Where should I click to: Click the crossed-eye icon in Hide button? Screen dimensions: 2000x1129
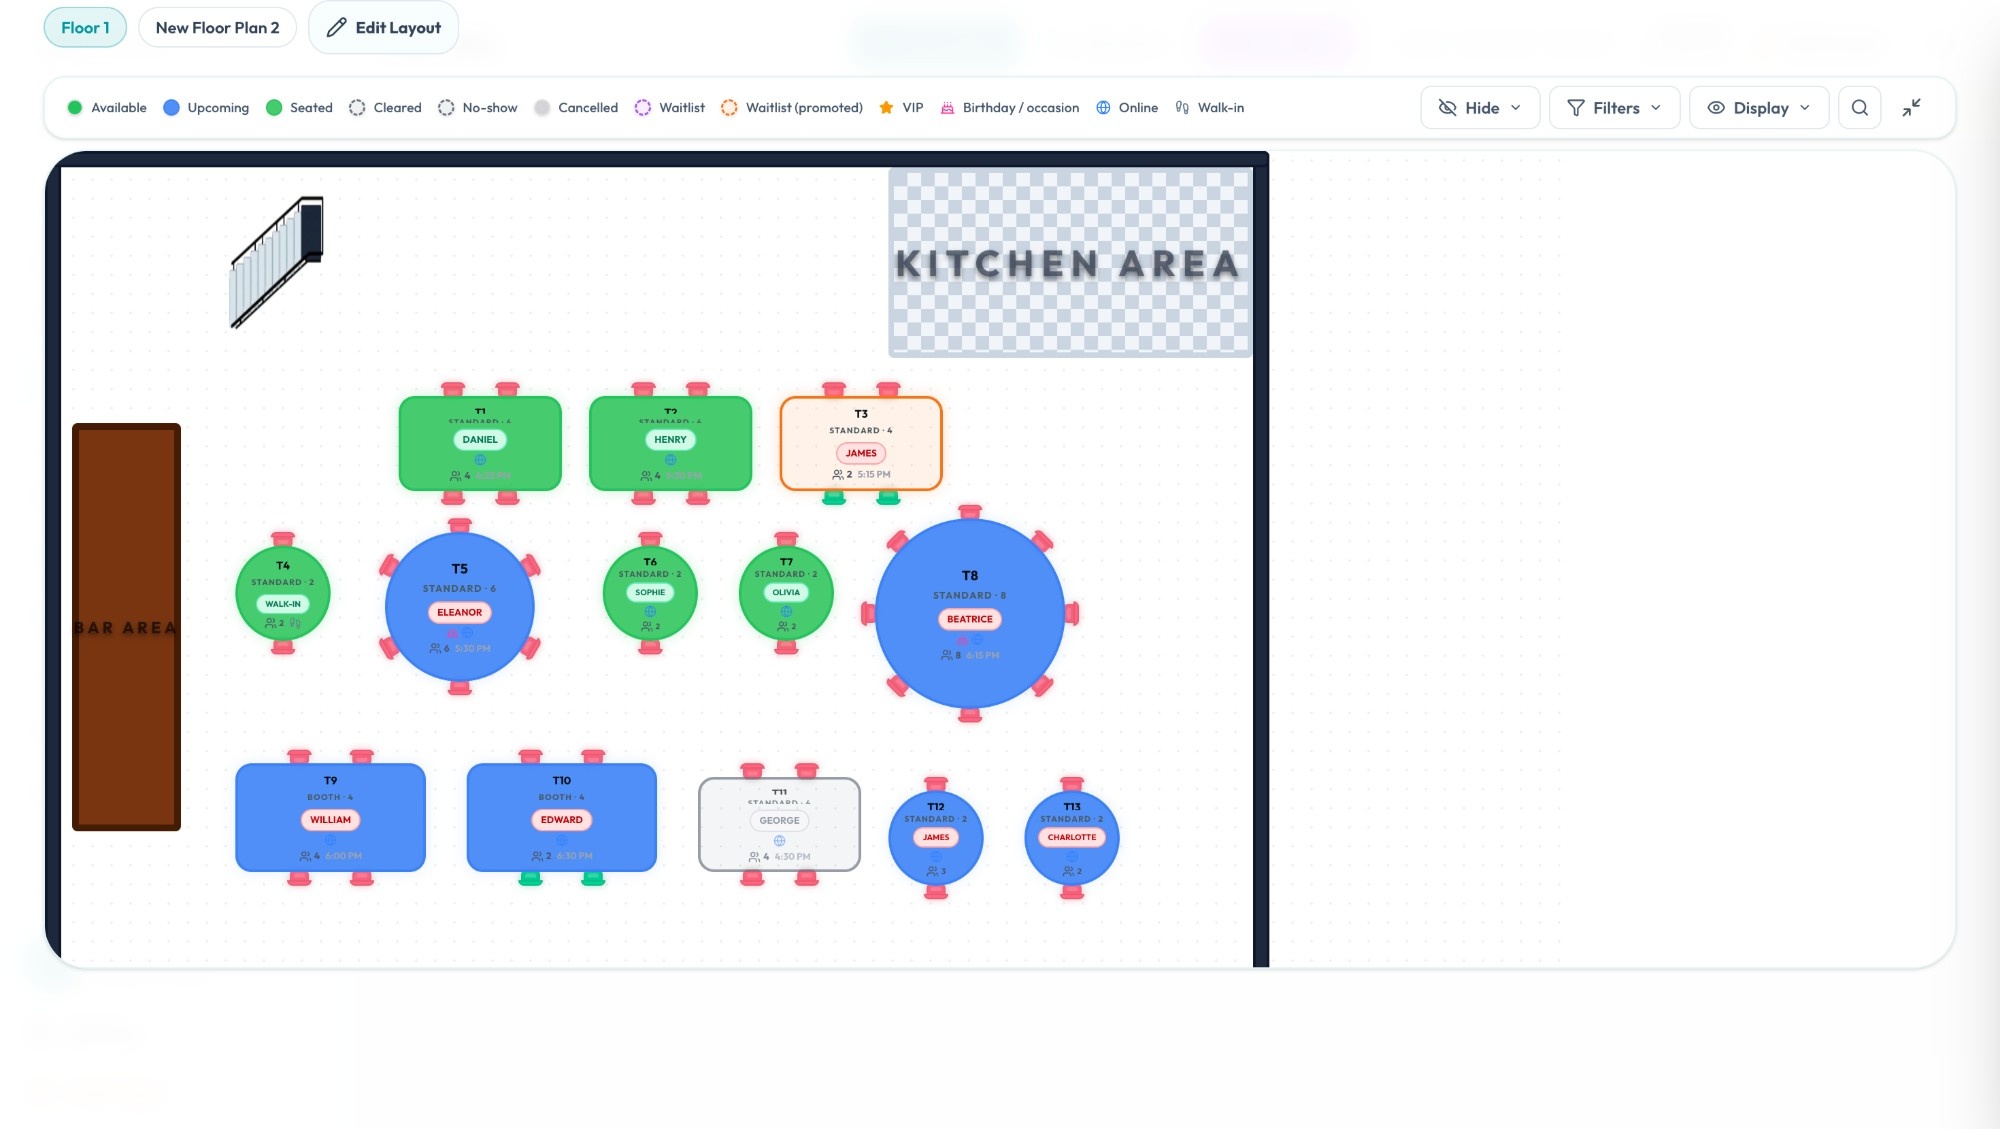point(1447,108)
